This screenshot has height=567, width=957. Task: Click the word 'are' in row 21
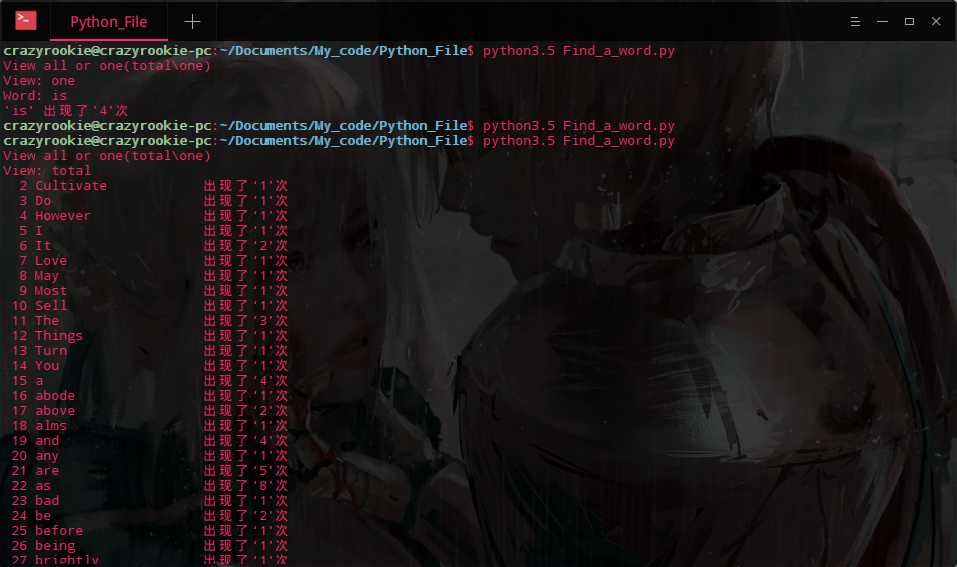pyautogui.click(x=47, y=471)
